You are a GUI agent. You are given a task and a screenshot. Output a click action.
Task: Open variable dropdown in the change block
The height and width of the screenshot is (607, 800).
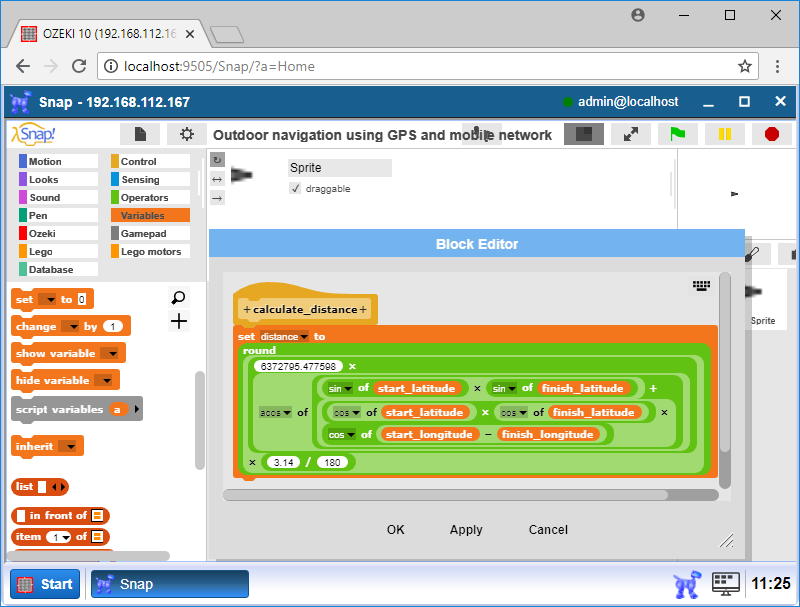tap(70, 326)
